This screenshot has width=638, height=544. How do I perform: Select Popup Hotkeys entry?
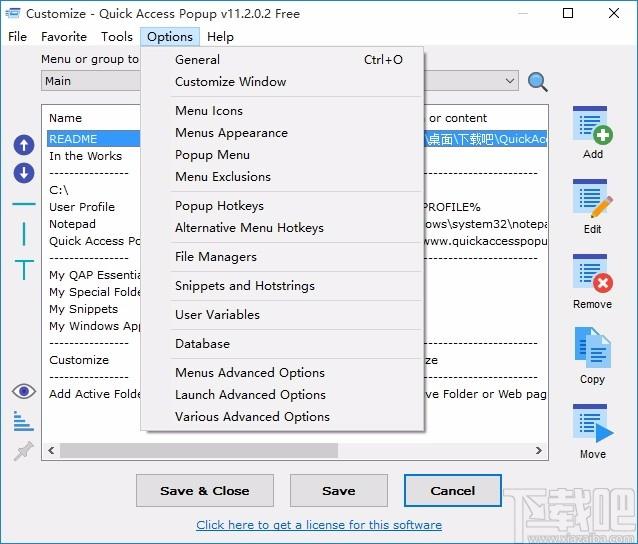pyautogui.click(x=282, y=206)
